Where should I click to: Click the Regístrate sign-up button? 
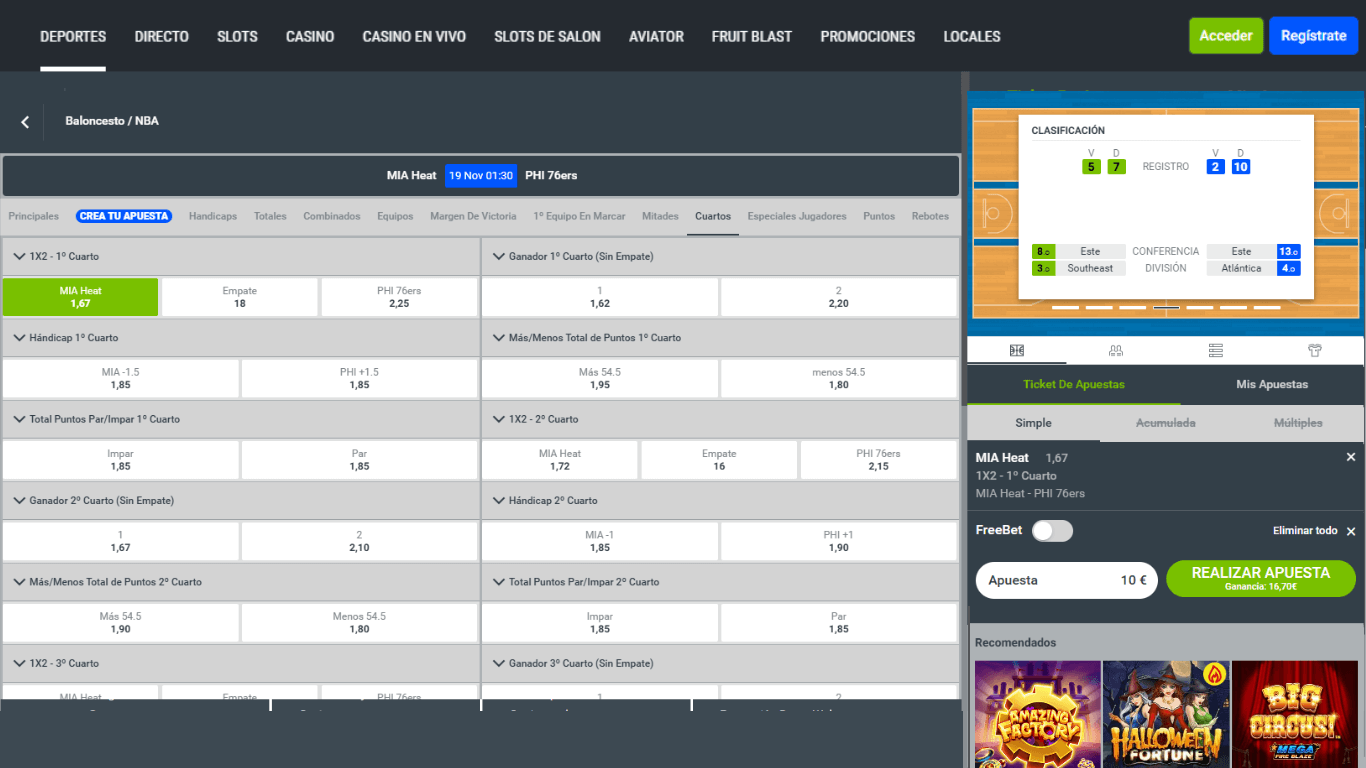pyautogui.click(x=1314, y=36)
